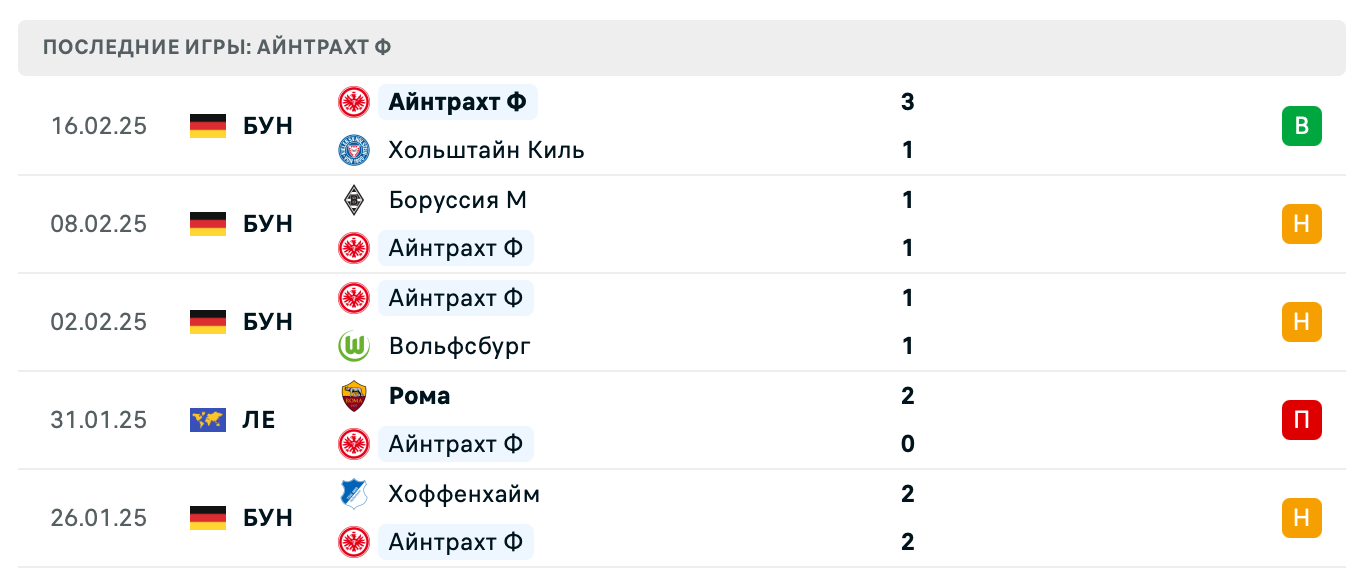The height and width of the screenshot is (588, 1362).
Task: Click the red П loss badge for the Рома match
Action: click(x=1301, y=420)
